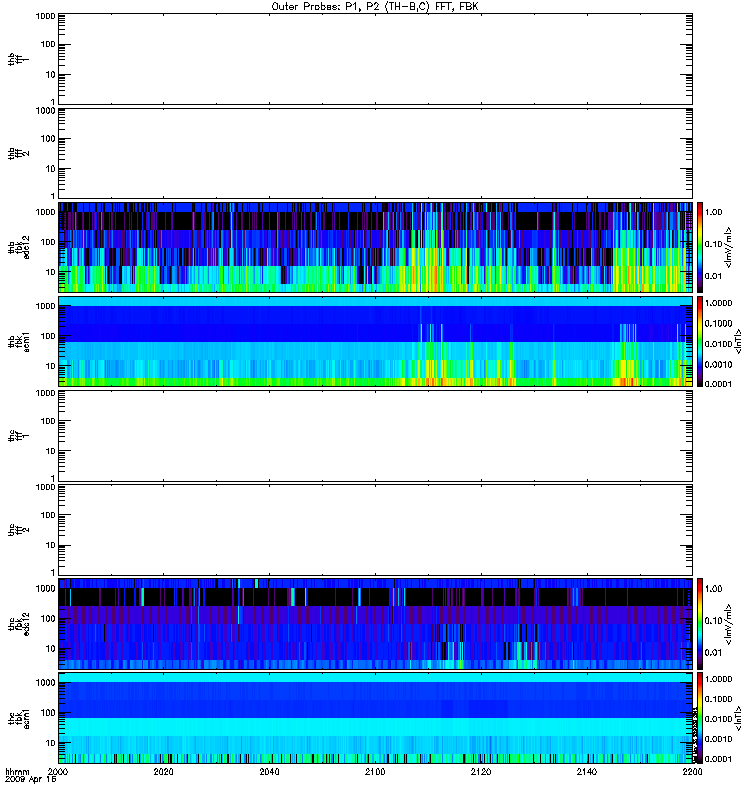The image size is (750, 800).
Task: Click '0.01' on the thc edc12 colorbar scale
Action: pyautogui.click(x=713, y=653)
